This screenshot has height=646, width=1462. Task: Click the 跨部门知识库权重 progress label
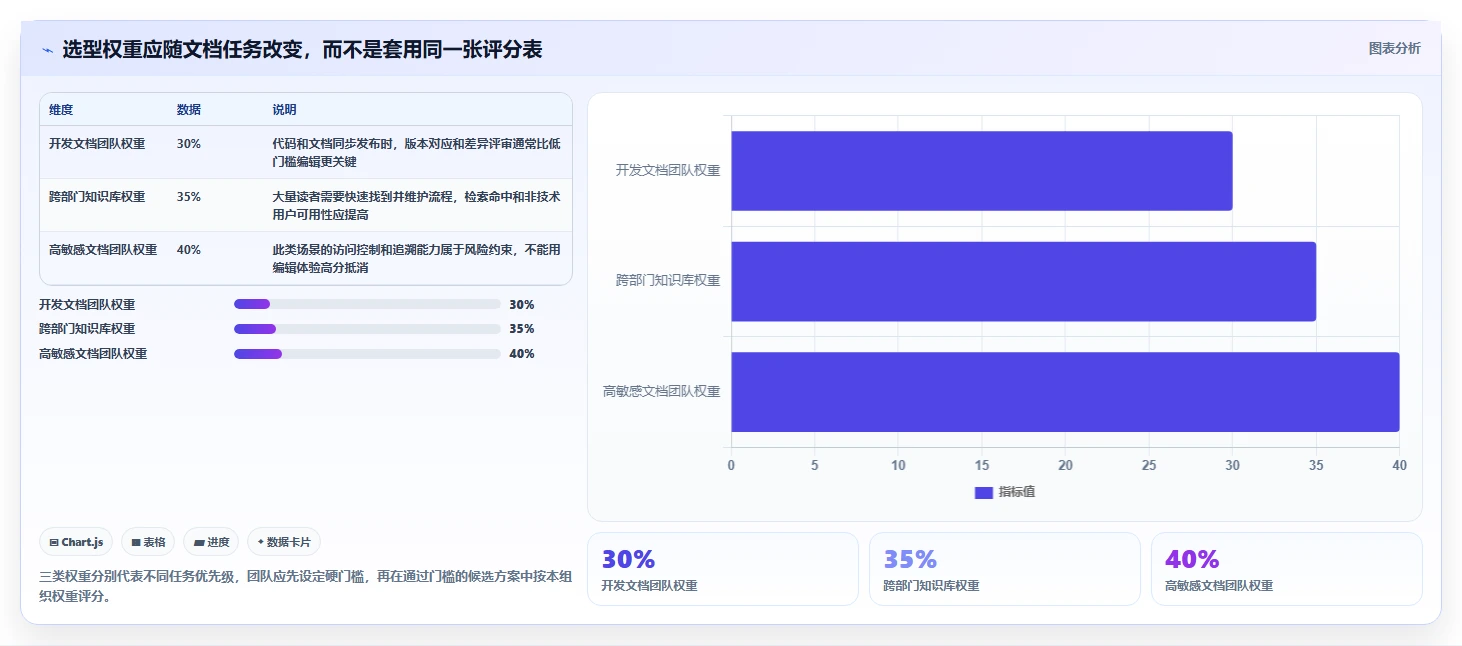[87, 329]
